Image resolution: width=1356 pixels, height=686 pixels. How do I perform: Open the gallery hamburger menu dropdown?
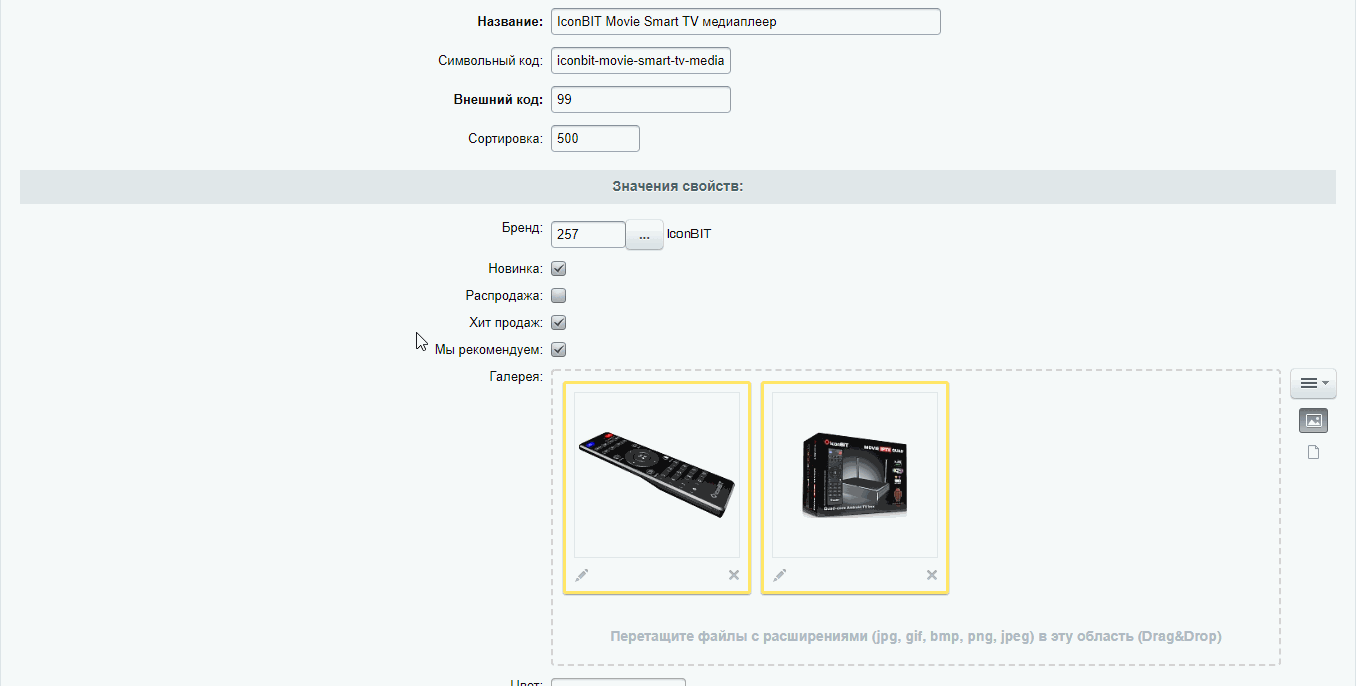[x=1314, y=383]
